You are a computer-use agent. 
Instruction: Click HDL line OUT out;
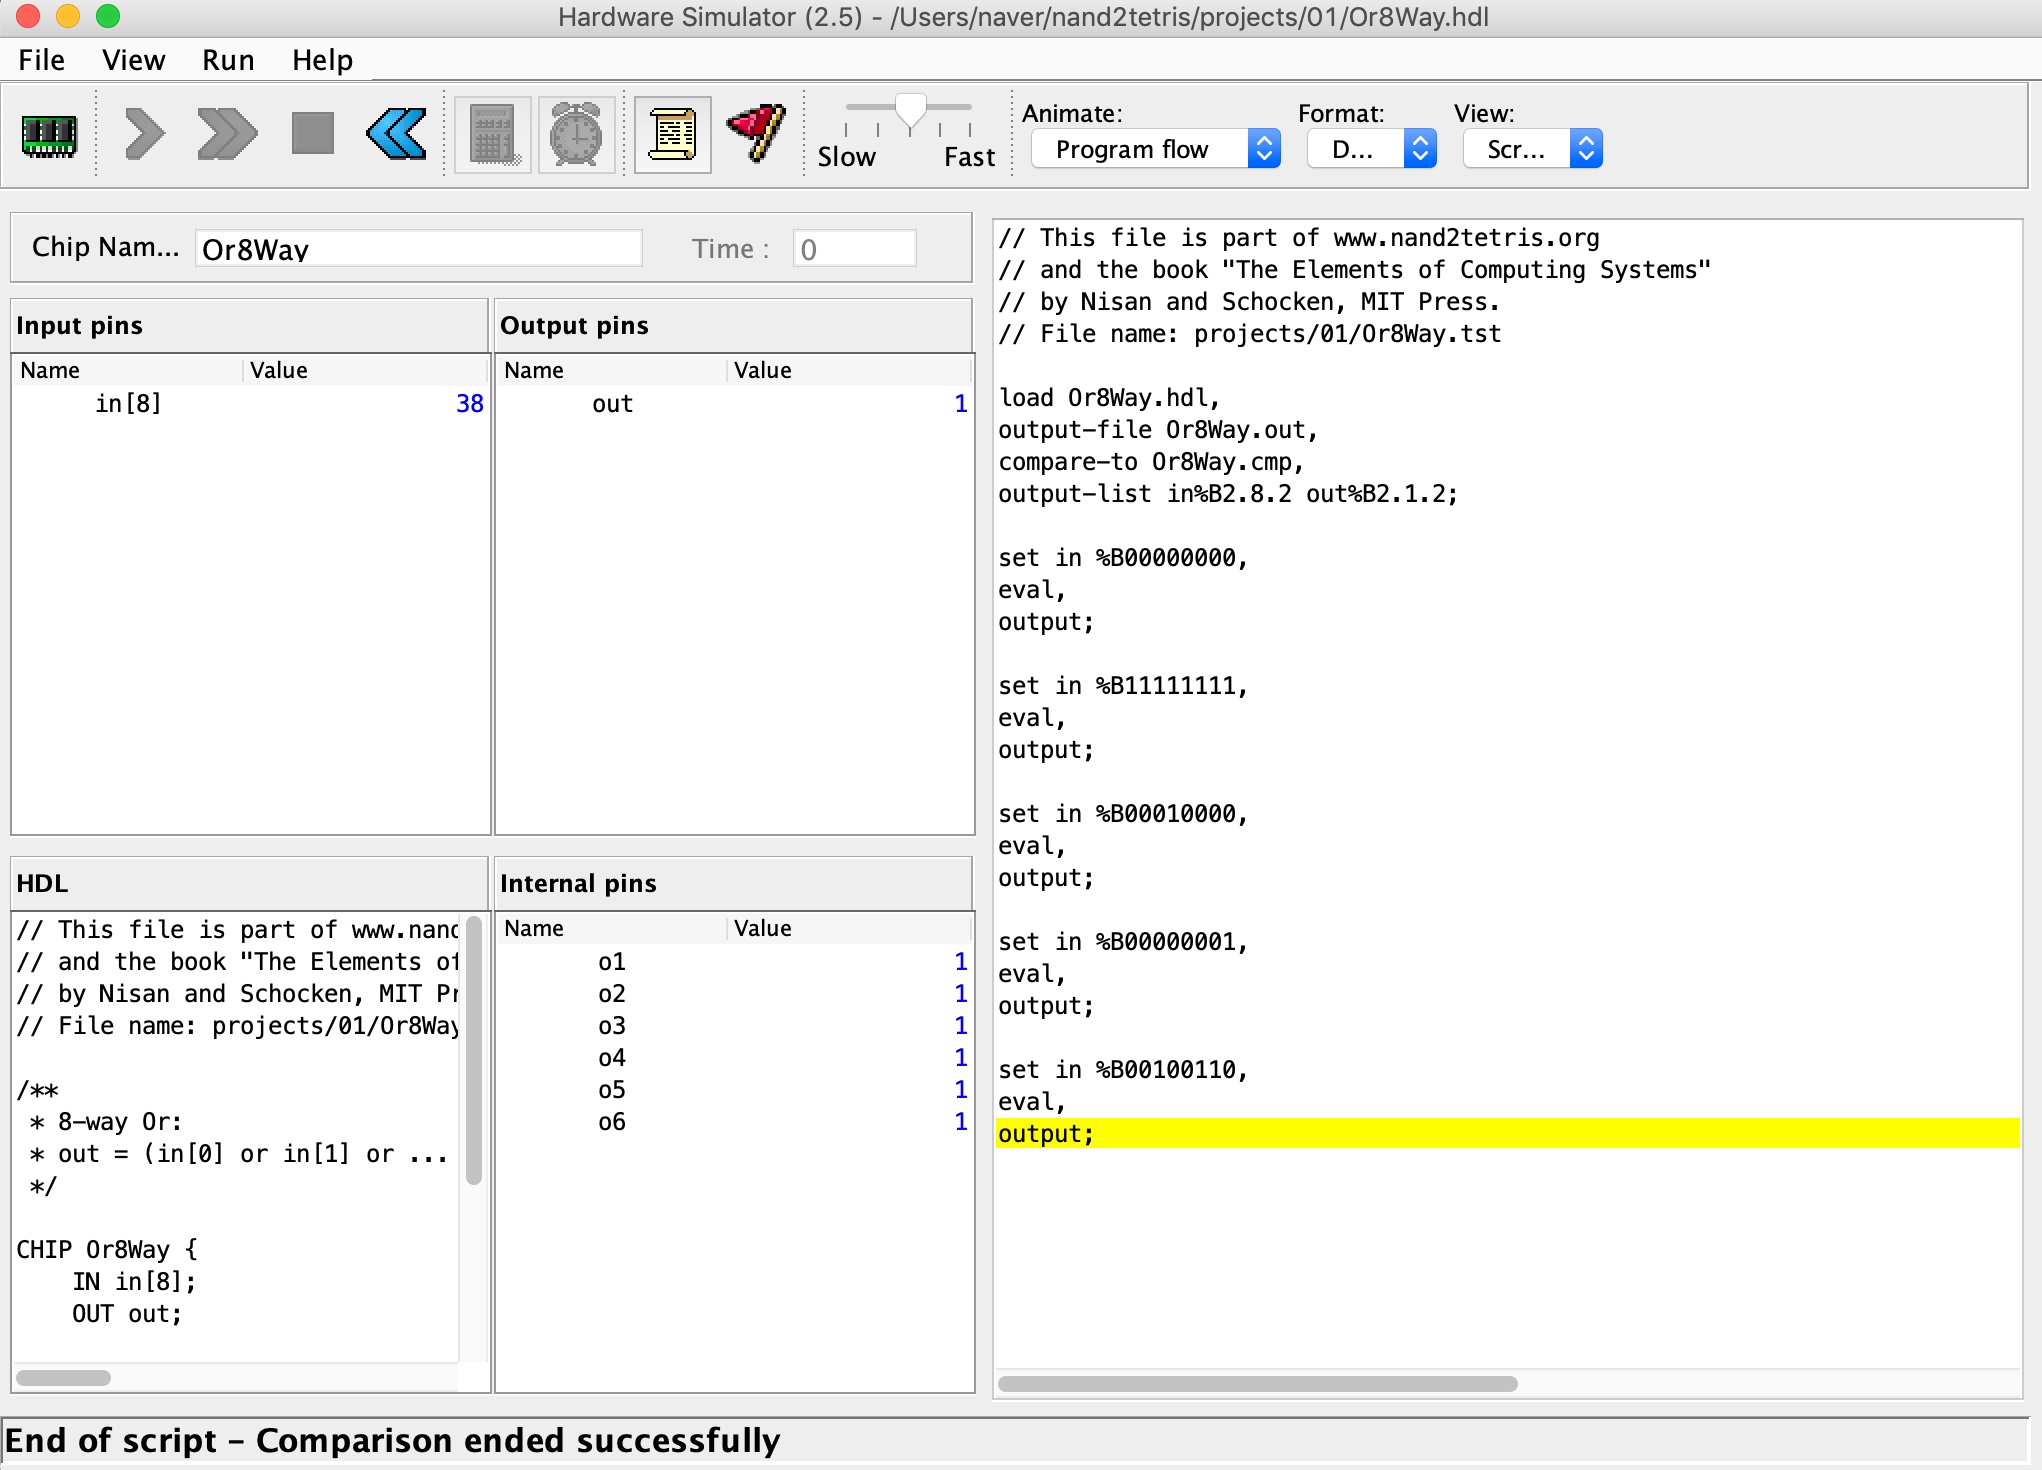click(x=127, y=1313)
